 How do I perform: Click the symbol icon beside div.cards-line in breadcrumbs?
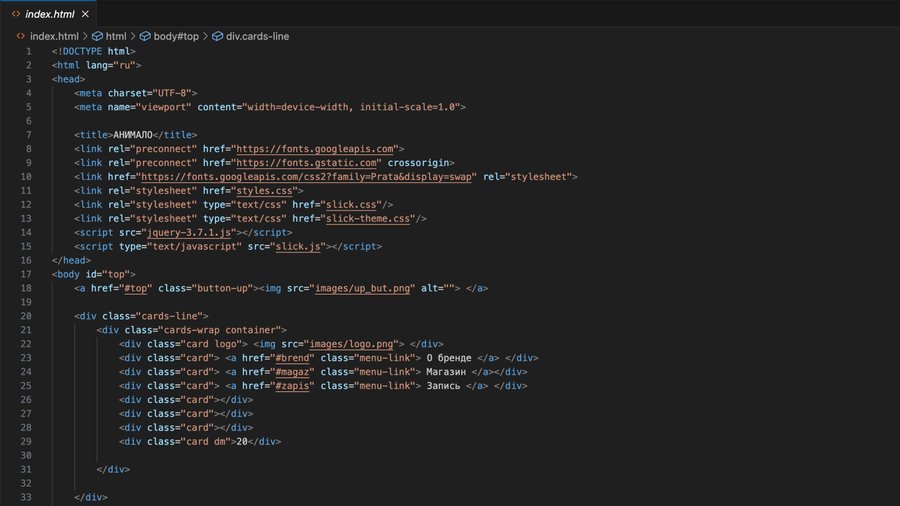218,36
